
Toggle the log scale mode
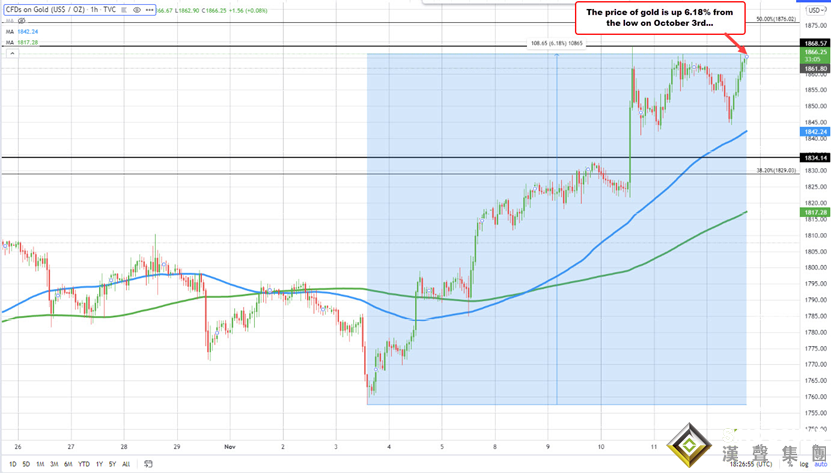click(x=802, y=464)
